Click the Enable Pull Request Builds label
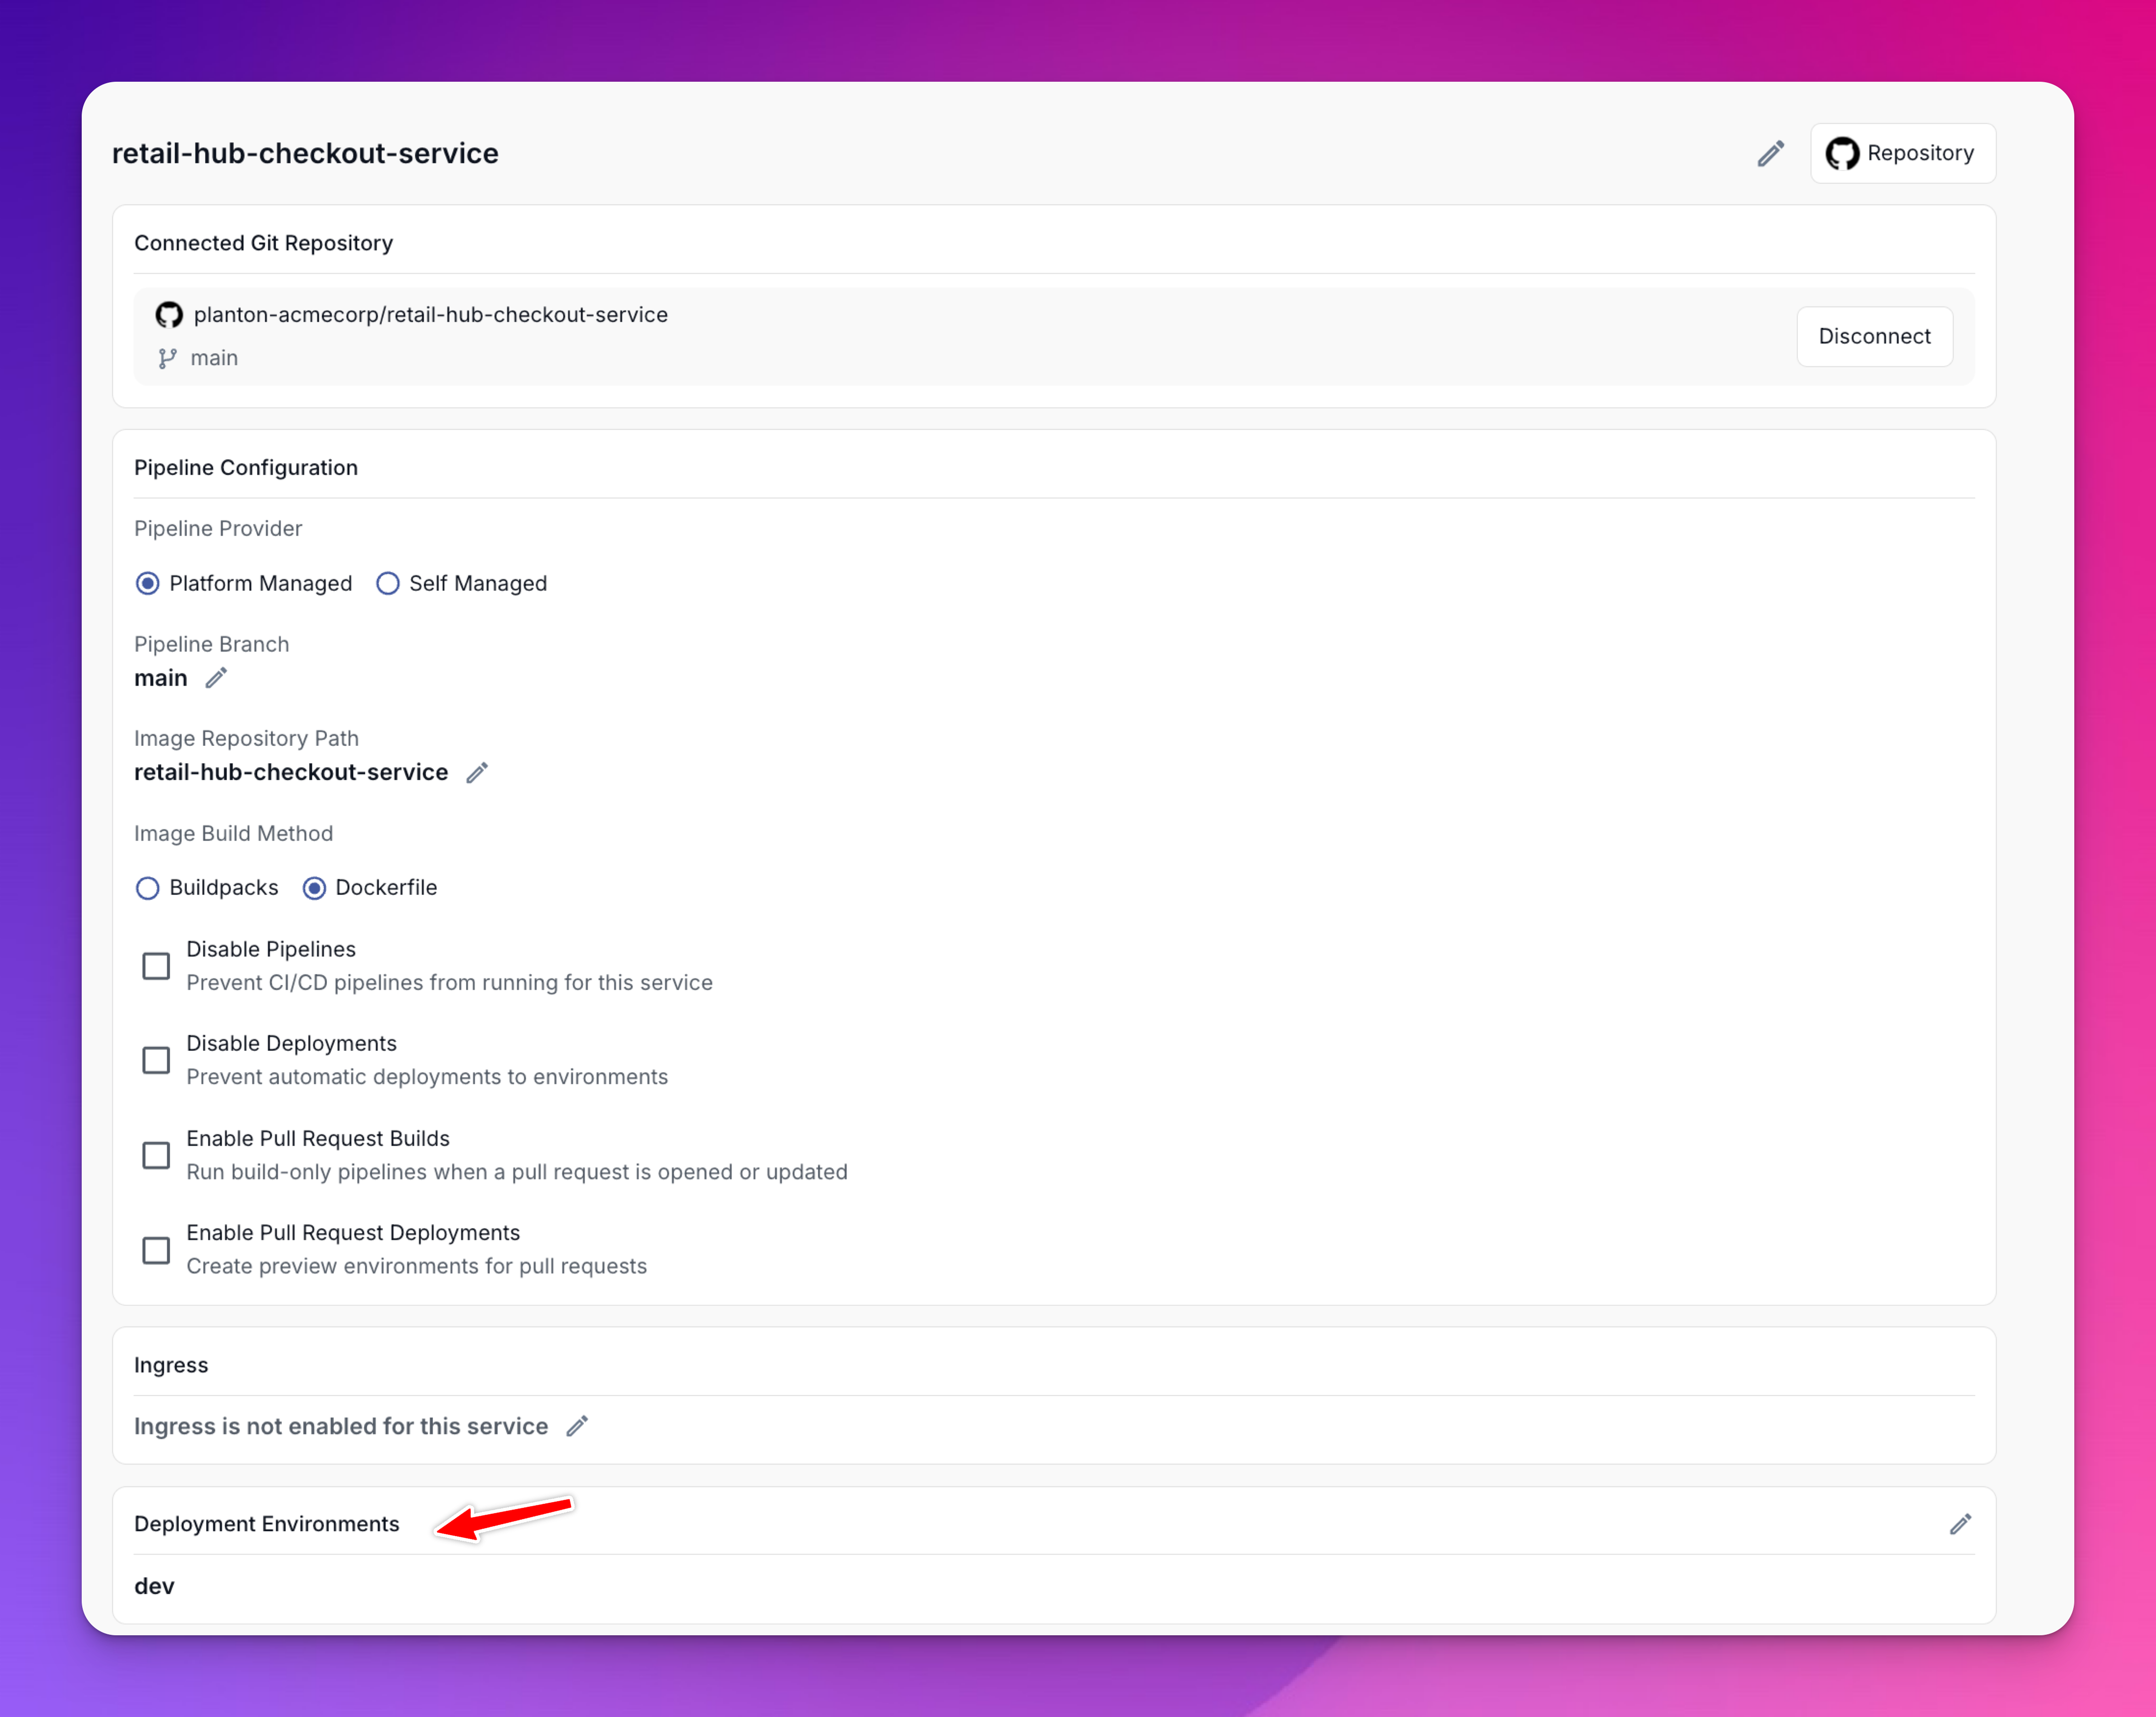 tap(318, 1138)
